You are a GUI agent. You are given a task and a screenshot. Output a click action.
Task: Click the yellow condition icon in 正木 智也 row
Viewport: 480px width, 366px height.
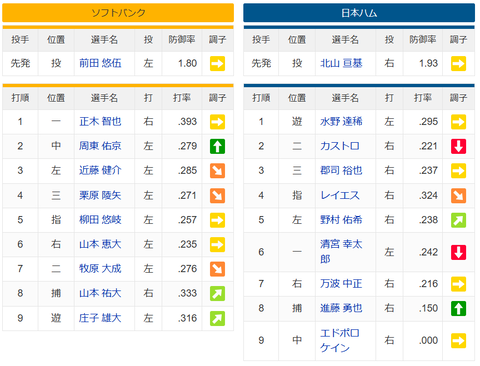pyautogui.click(x=217, y=122)
